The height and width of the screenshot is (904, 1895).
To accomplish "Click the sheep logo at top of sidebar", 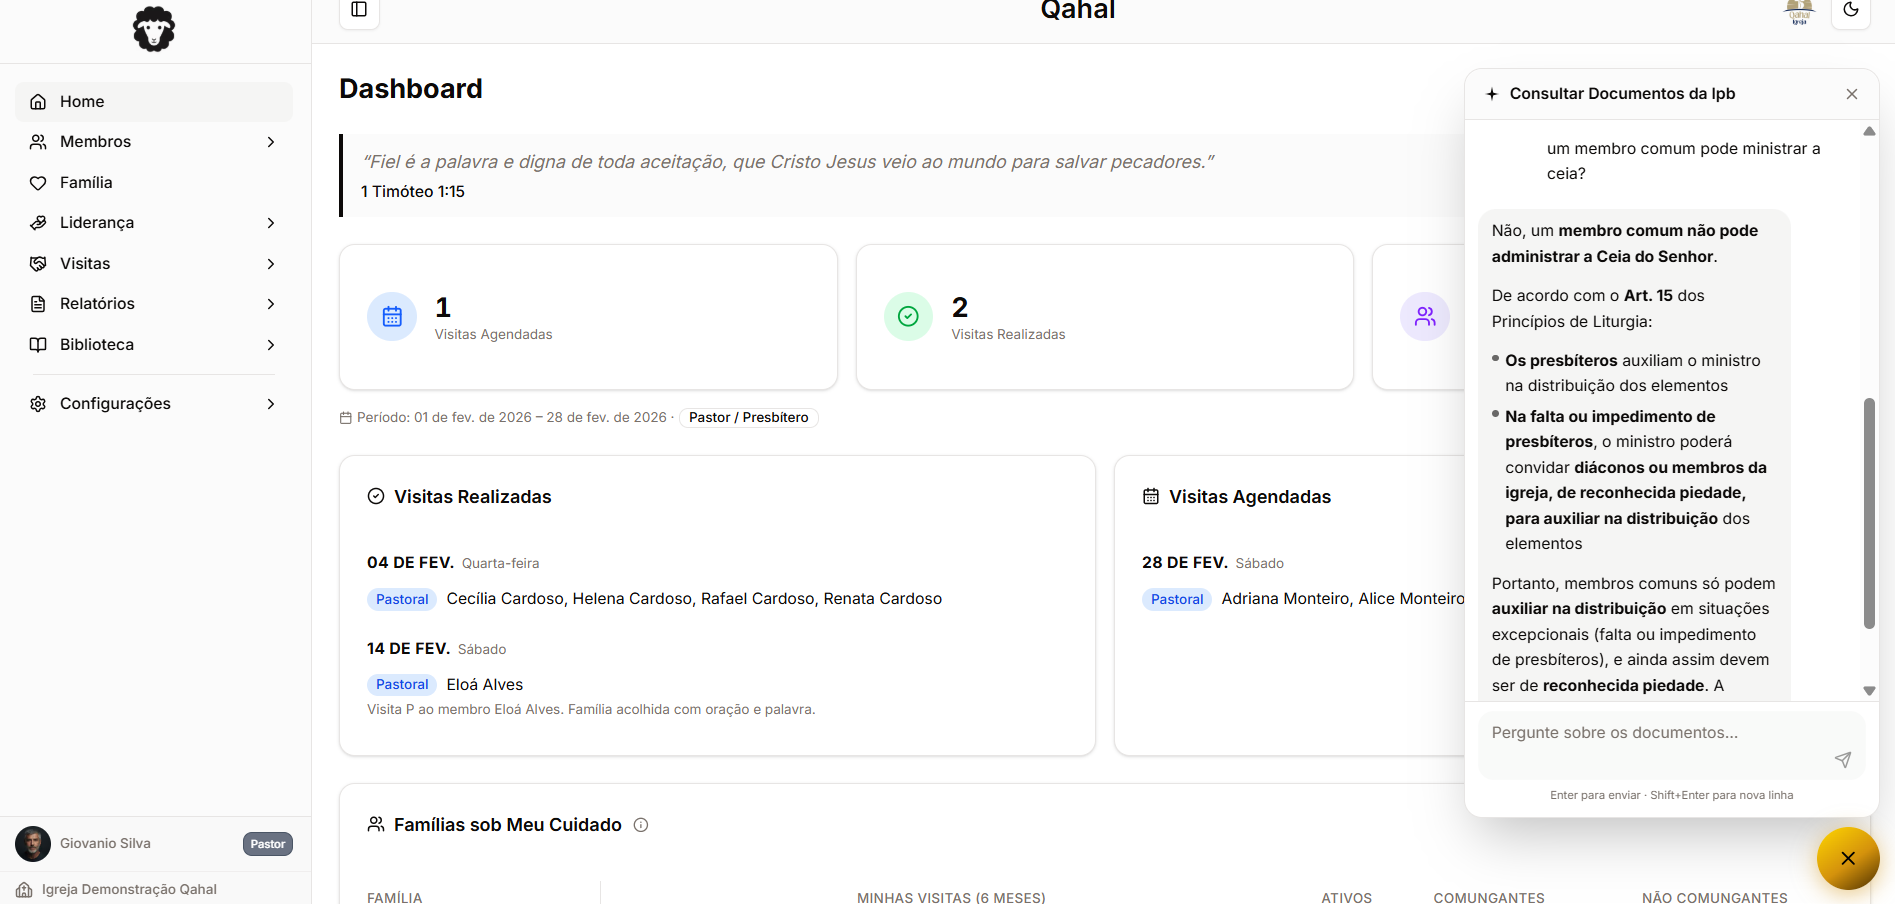I will (152, 28).
